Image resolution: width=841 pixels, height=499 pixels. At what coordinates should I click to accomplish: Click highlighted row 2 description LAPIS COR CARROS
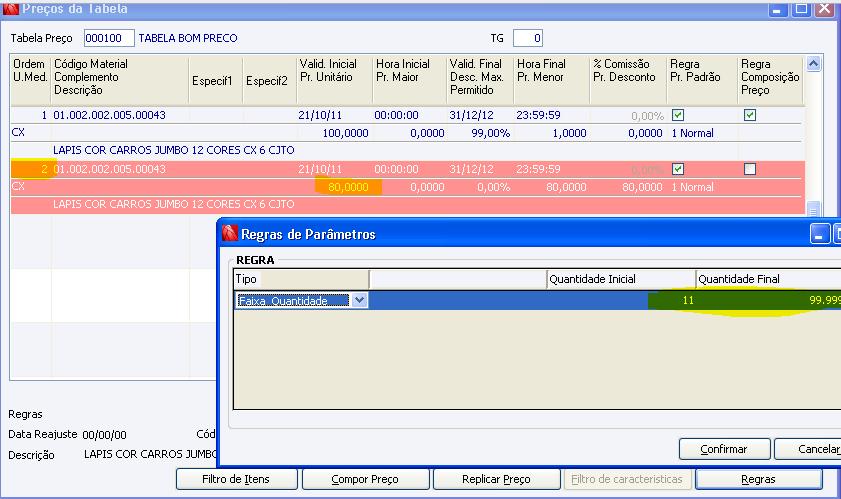point(174,204)
